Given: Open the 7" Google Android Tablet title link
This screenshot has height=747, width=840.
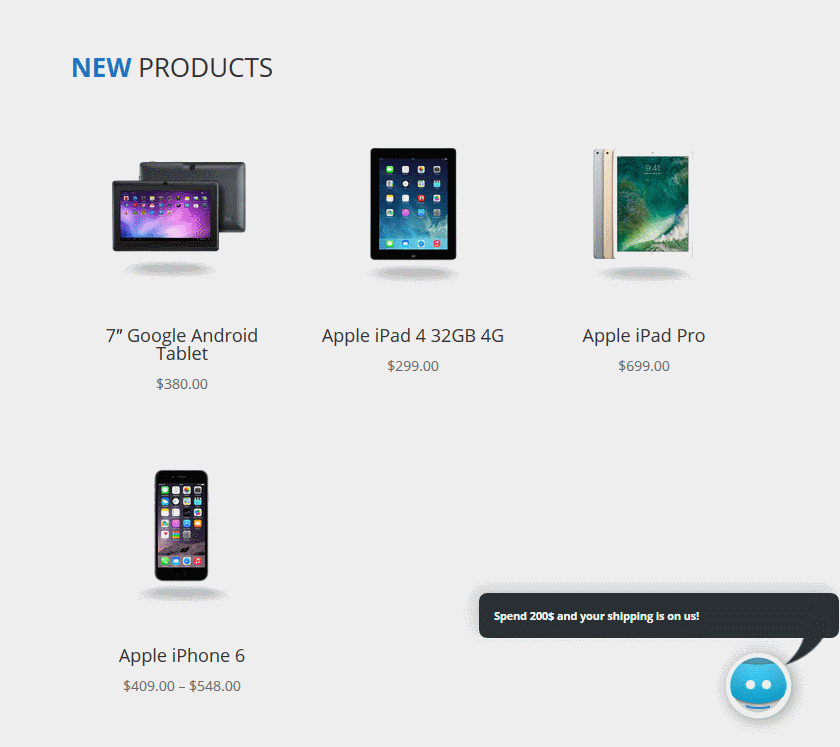Looking at the screenshot, I should [x=182, y=344].
